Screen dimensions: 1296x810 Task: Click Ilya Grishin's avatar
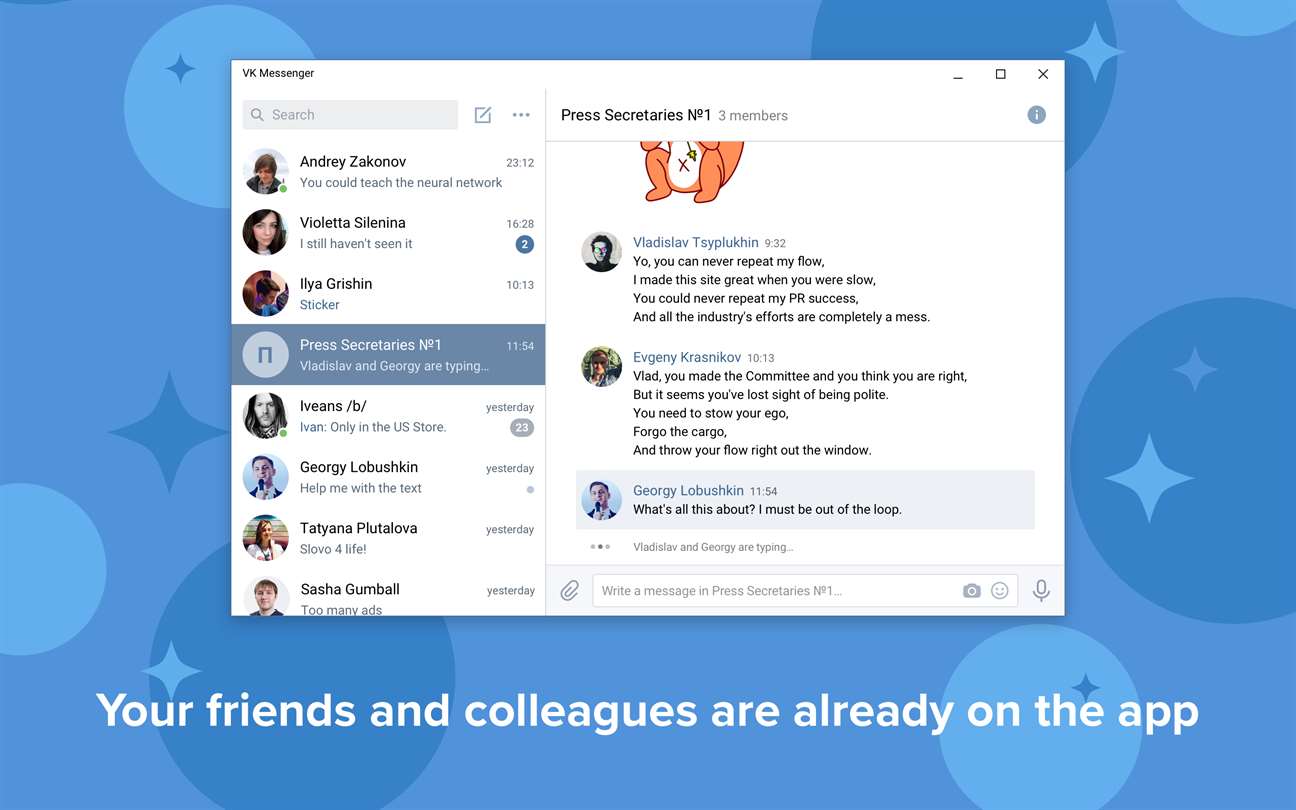point(266,294)
